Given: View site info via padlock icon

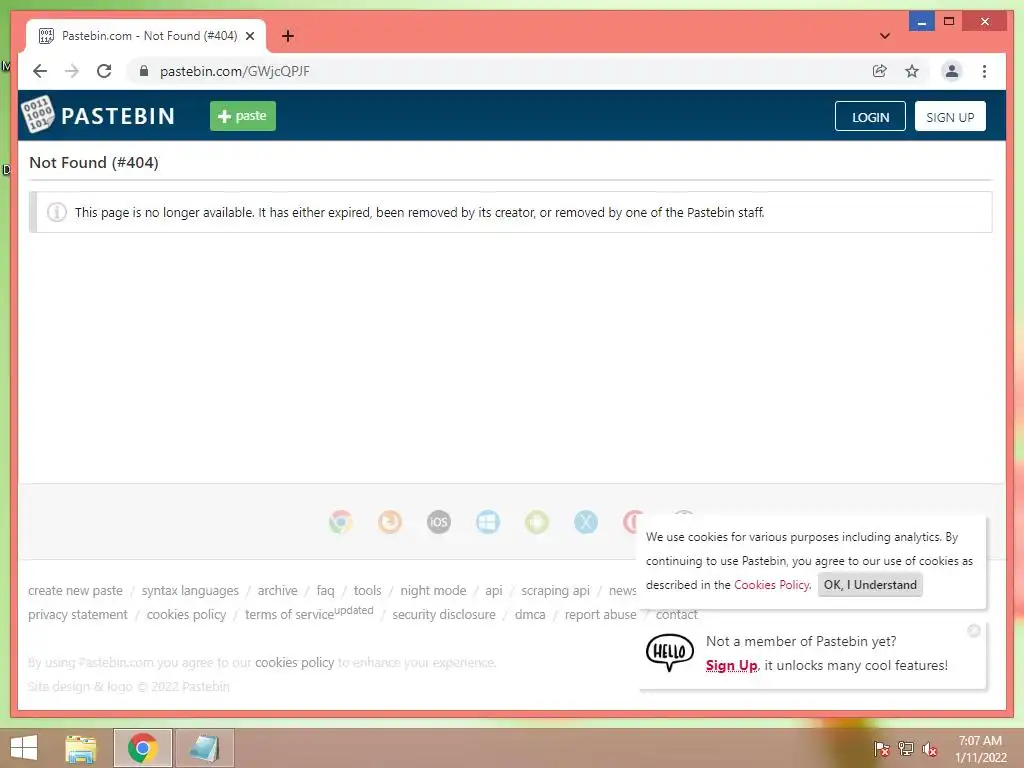Looking at the screenshot, I should (144, 71).
